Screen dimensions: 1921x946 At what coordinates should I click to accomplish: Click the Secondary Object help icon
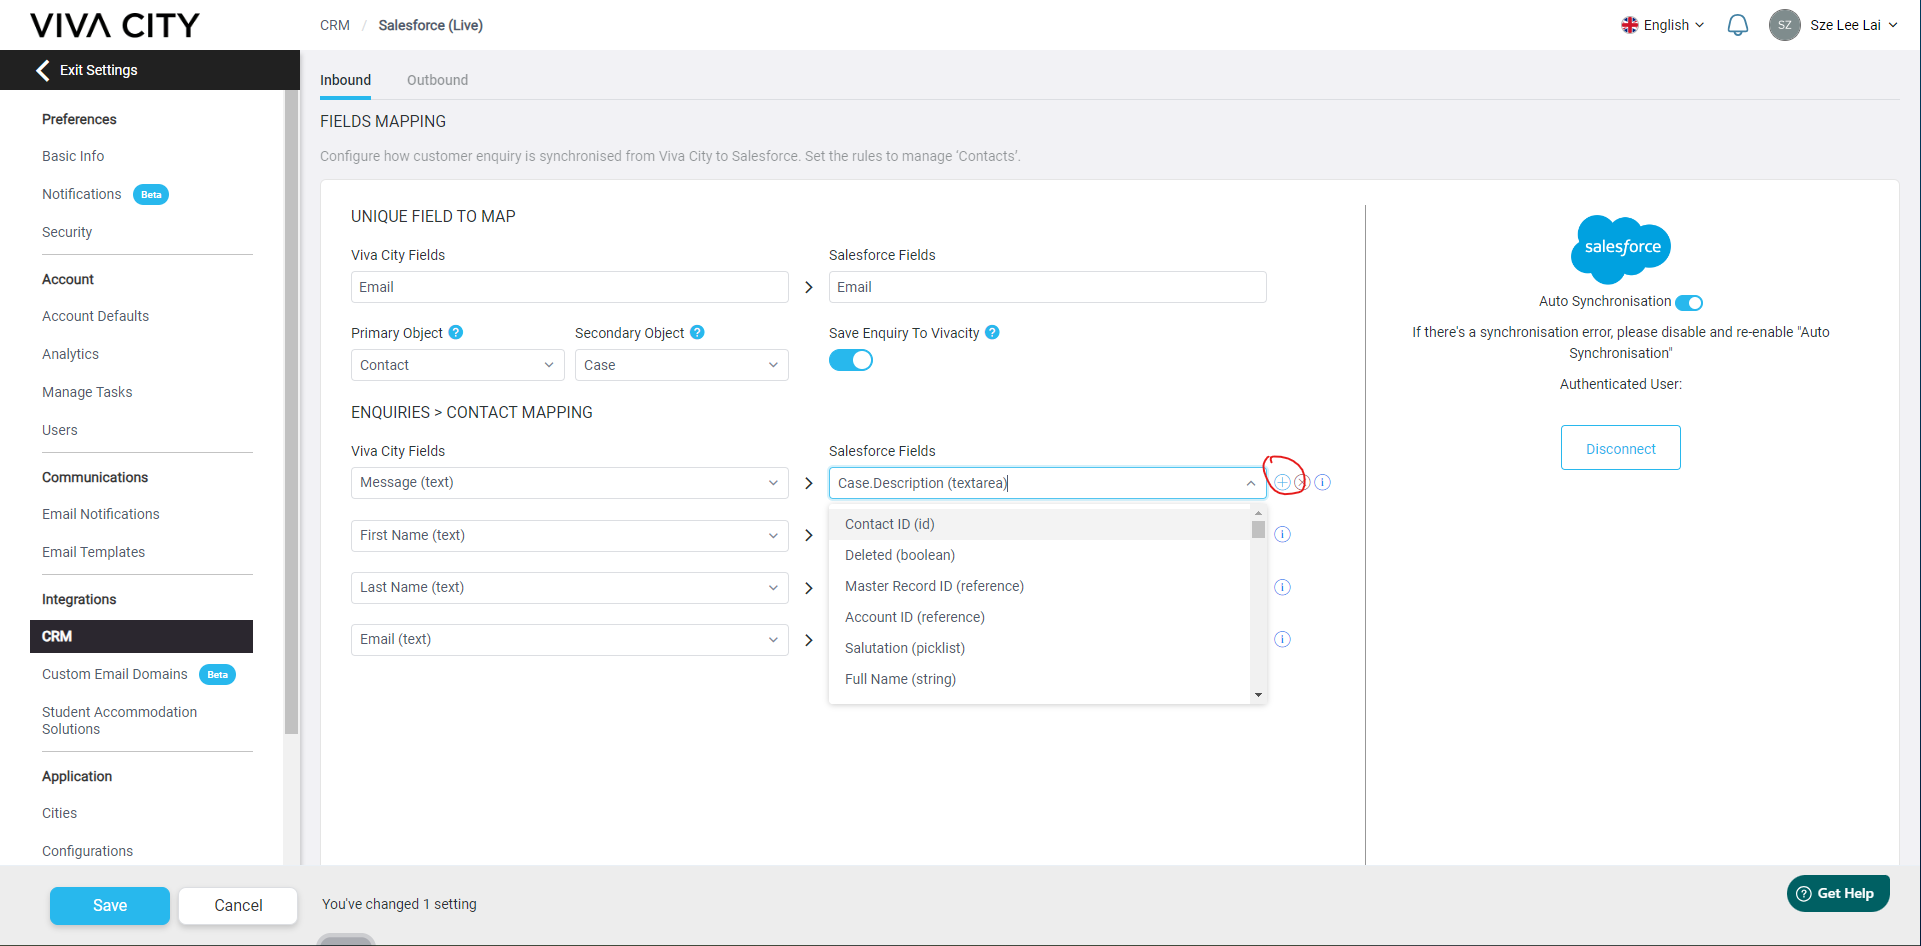(x=698, y=332)
